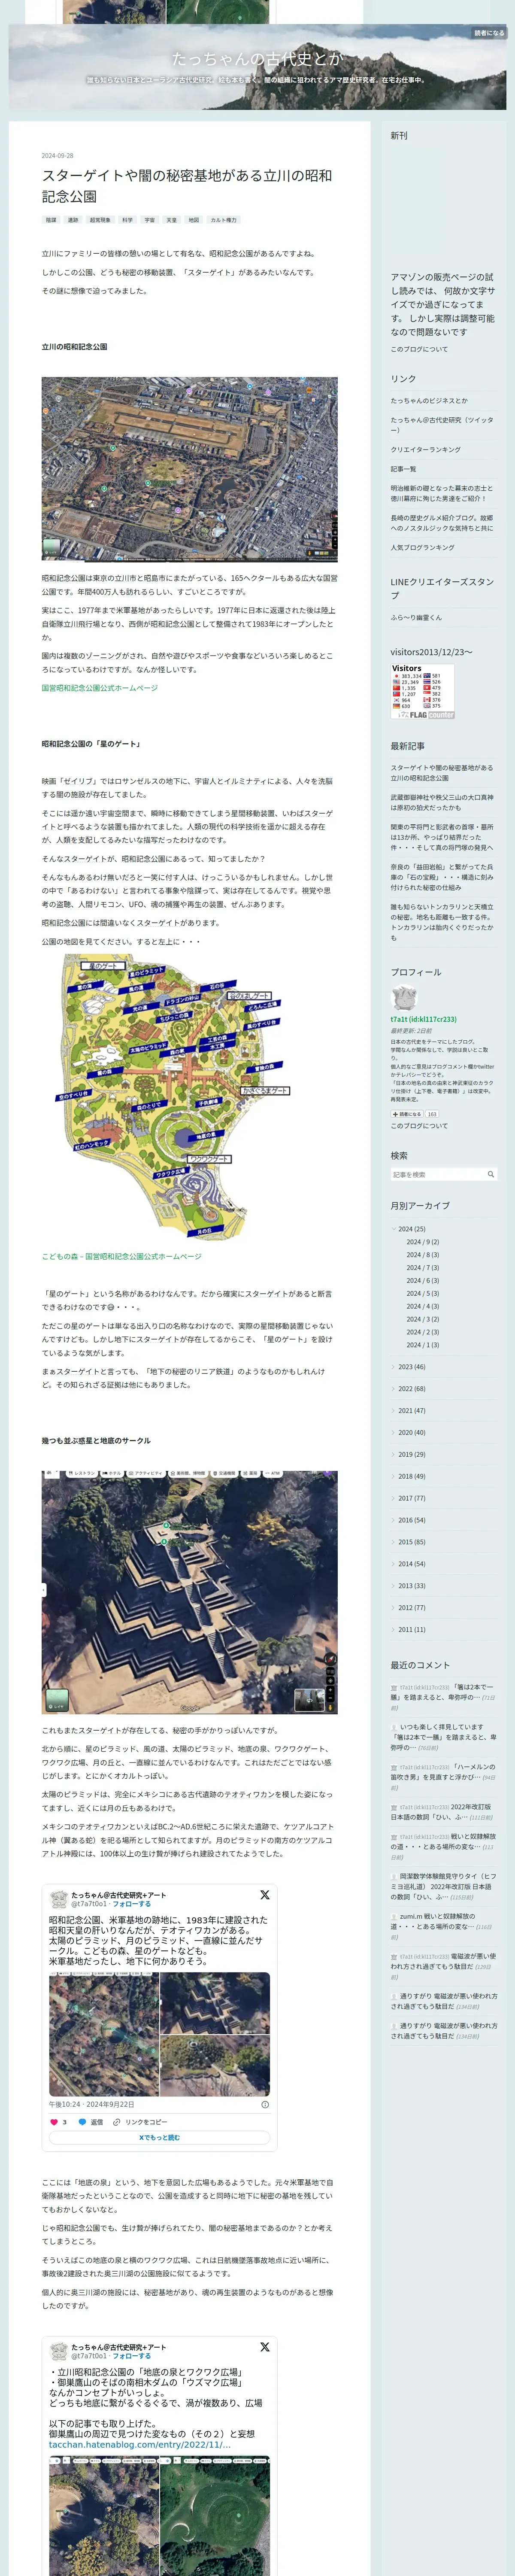
Task: Click the ATM chip on the map image
Action: 274,1474
